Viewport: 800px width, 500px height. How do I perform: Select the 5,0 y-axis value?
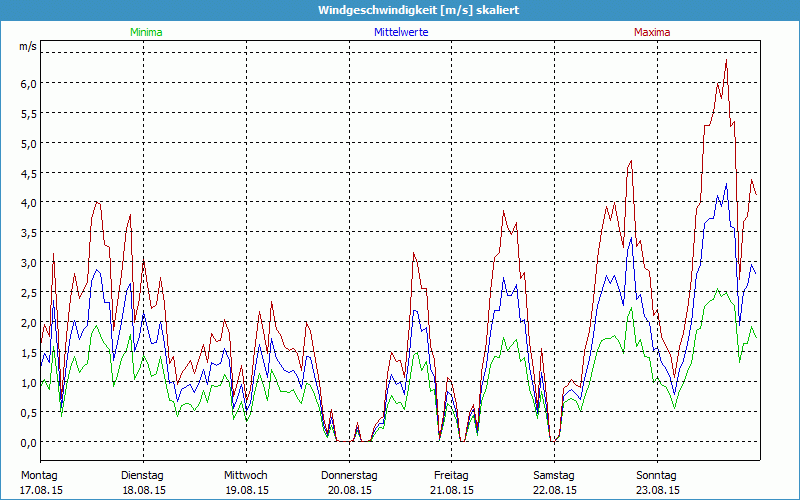[28, 144]
